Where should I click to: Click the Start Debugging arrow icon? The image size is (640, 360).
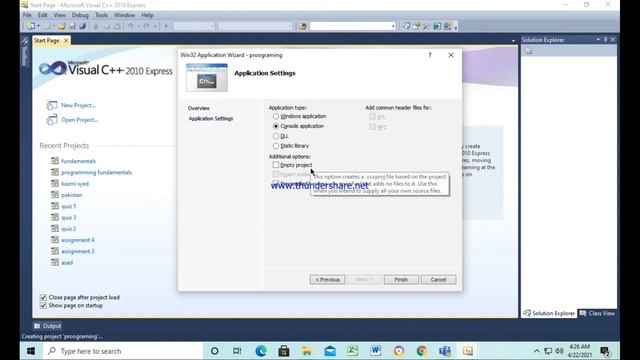click(x=166, y=26)
